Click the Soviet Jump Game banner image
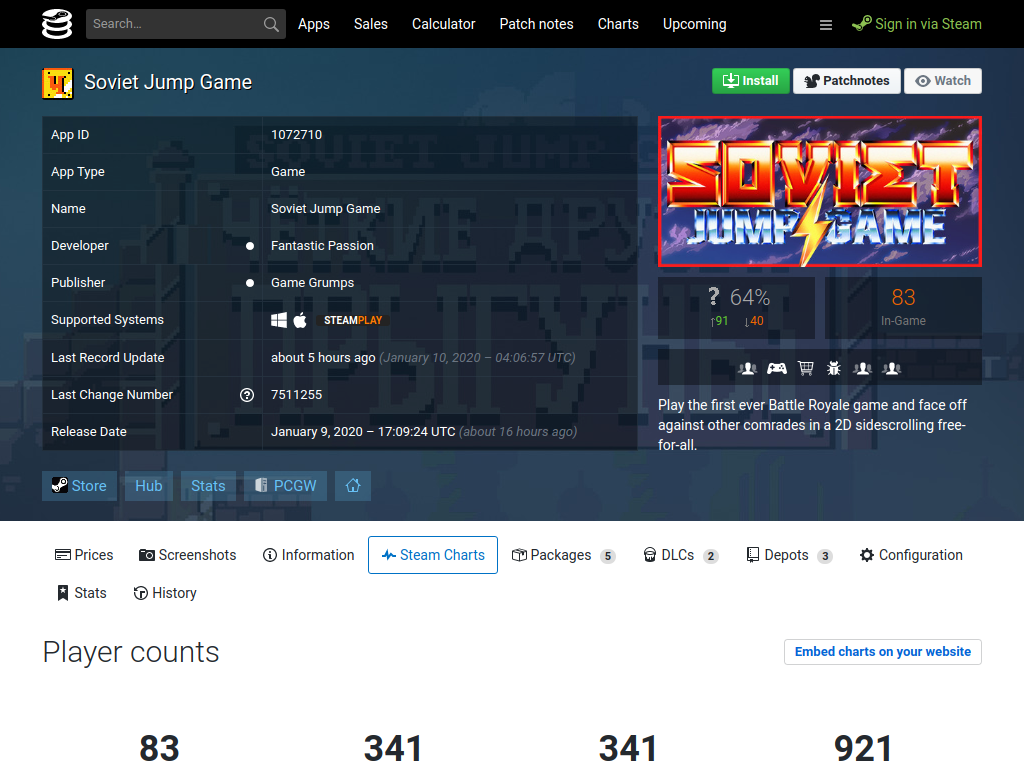The width and height of the screenshot is (1024, 768). pos(820,192)
